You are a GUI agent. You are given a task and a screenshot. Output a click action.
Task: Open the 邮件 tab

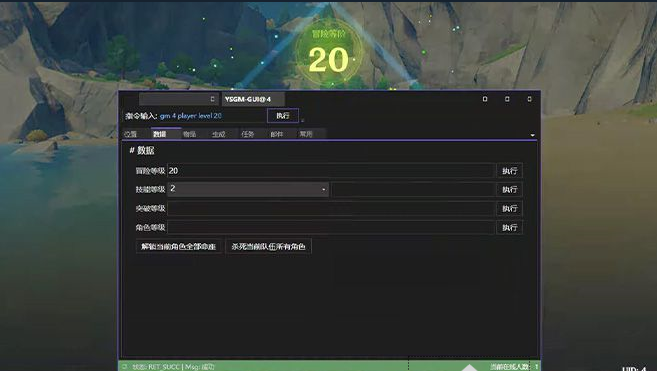pyautogui.click(x=277, y=134)
